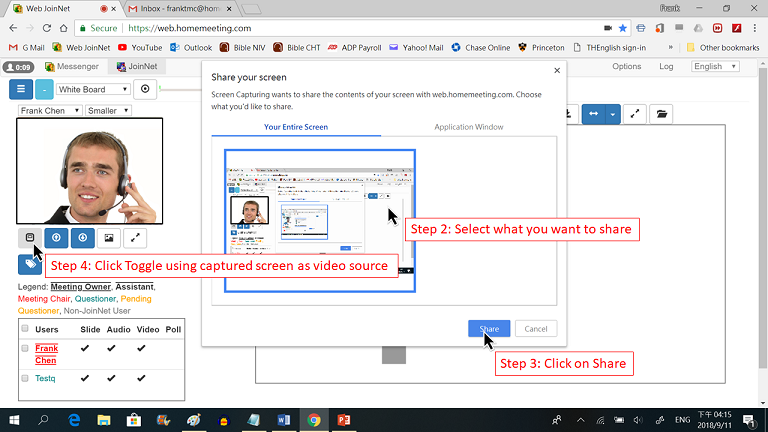The width and height of the screenshot is (768, 432).
Task: Check the box next to Frank Chen
Action: pyautogui.click(x=25, y=348)
